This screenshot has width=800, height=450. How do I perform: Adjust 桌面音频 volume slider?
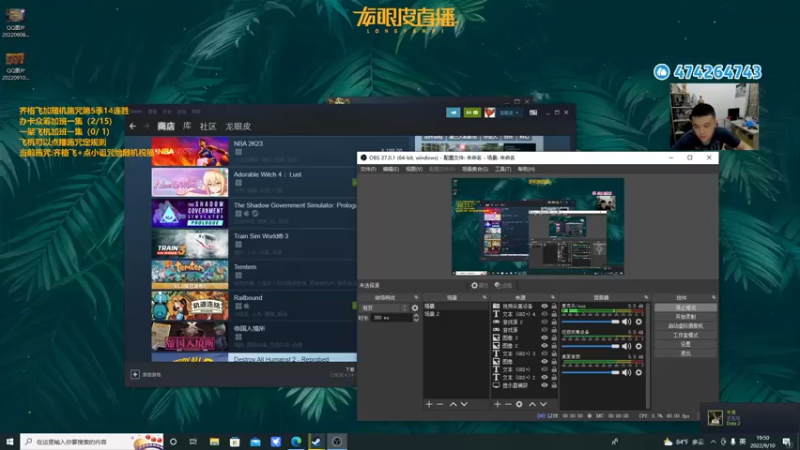click(590, 372)
